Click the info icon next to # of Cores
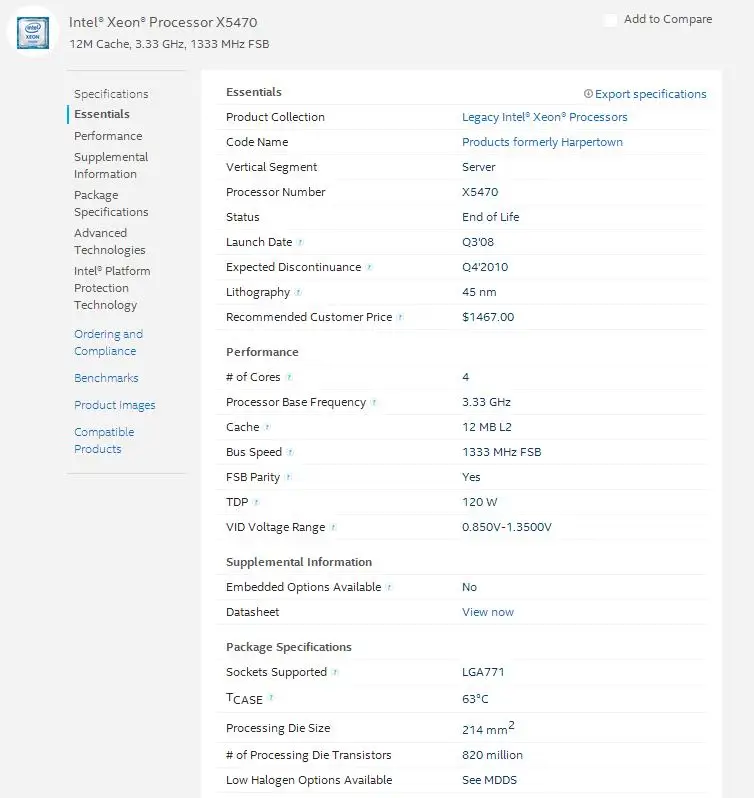This screenshot has height=798, width=754. coord(289,377)
